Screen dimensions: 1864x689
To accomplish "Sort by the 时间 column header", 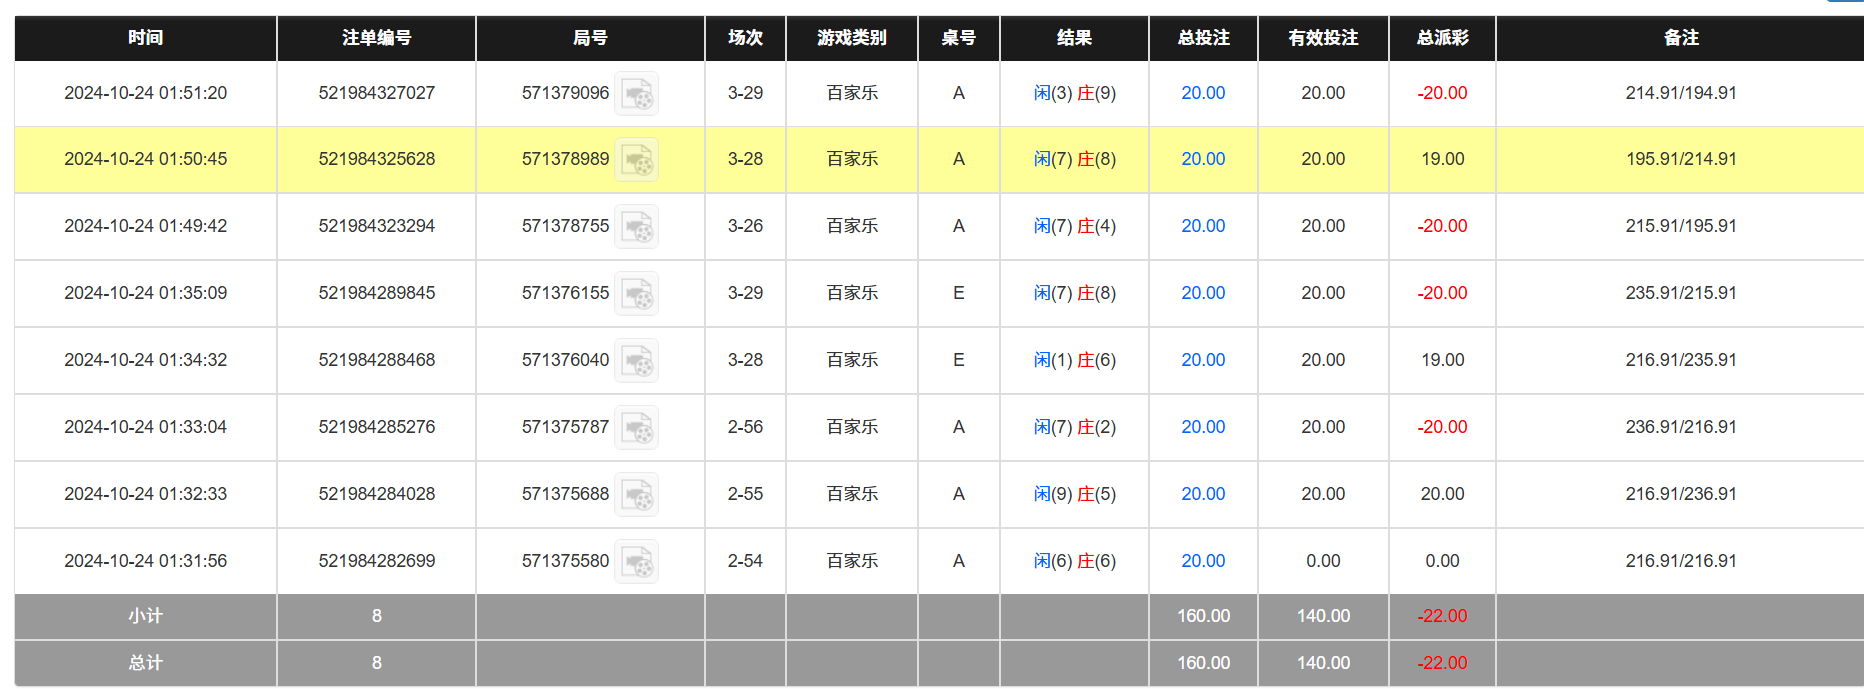I will (145, 38).
